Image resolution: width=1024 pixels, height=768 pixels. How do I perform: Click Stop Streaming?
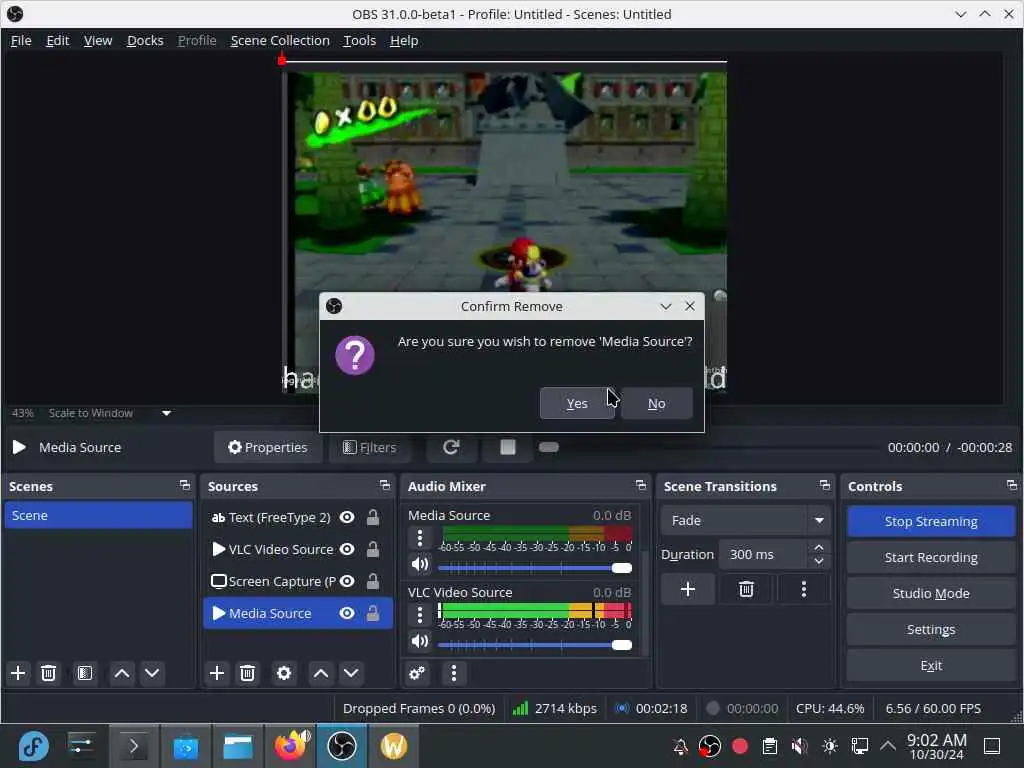[931, 521]
